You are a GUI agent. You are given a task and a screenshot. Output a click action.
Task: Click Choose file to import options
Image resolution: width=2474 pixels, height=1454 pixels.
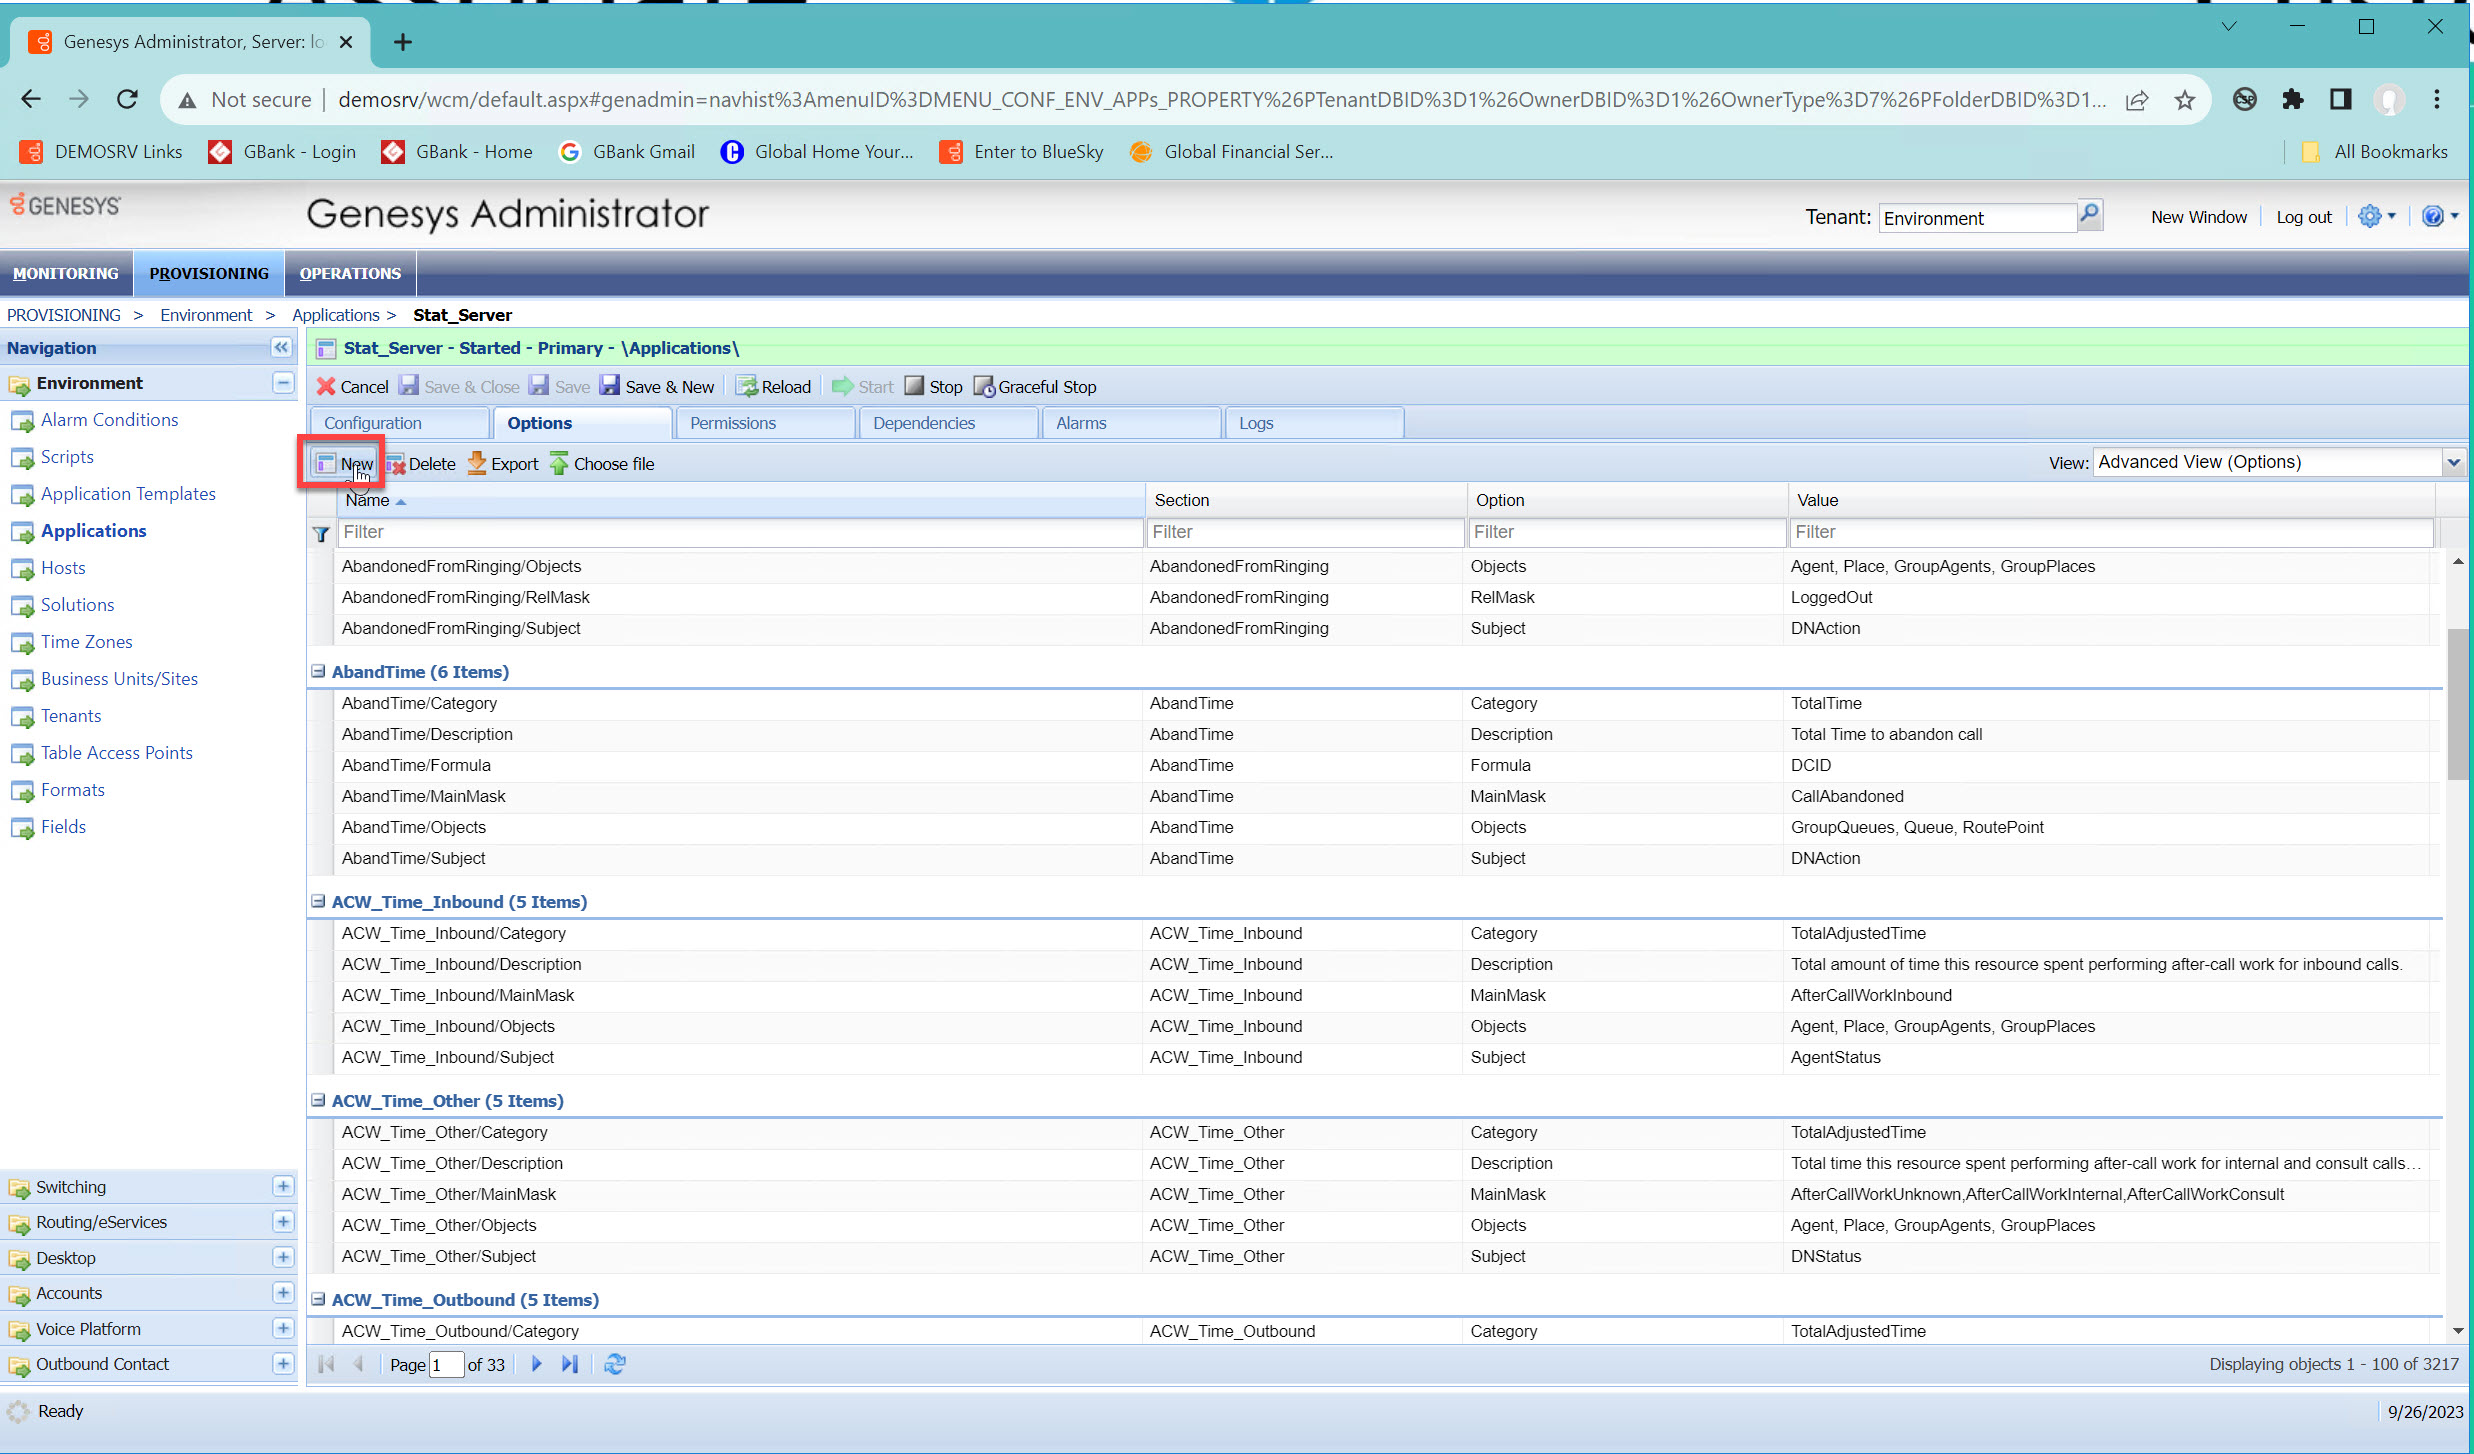click(x=602, y=464)
